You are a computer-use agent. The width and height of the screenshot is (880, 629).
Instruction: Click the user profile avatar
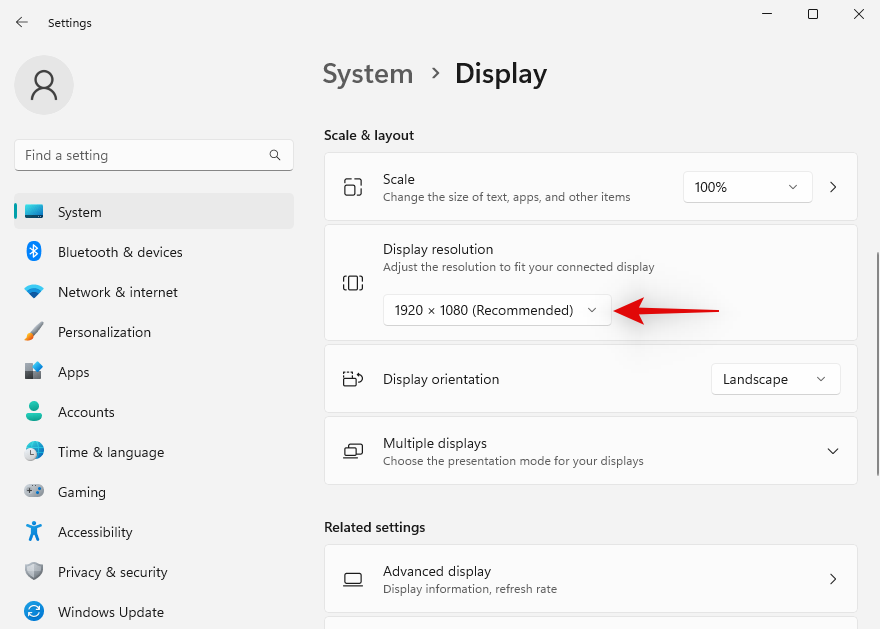tap(43, 85)
